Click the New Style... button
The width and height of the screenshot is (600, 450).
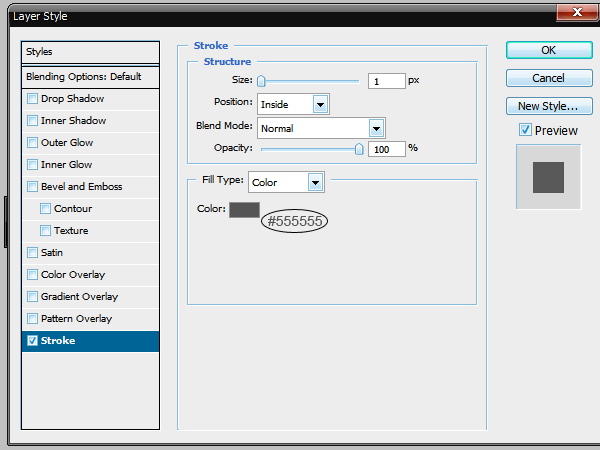point(548,106)
